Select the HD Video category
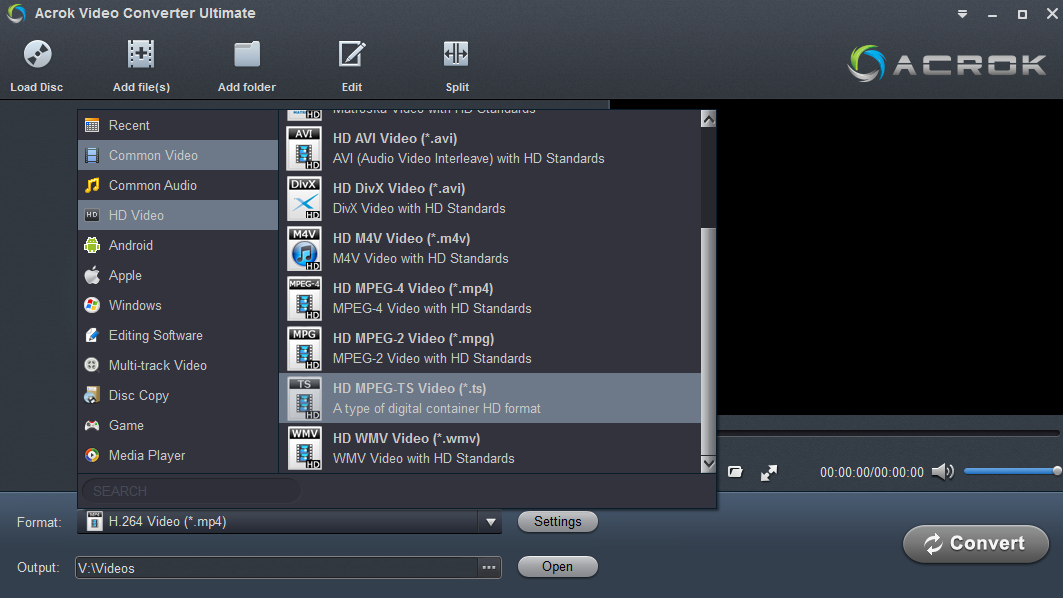1063x598 pixels. [x=178, y=215]
